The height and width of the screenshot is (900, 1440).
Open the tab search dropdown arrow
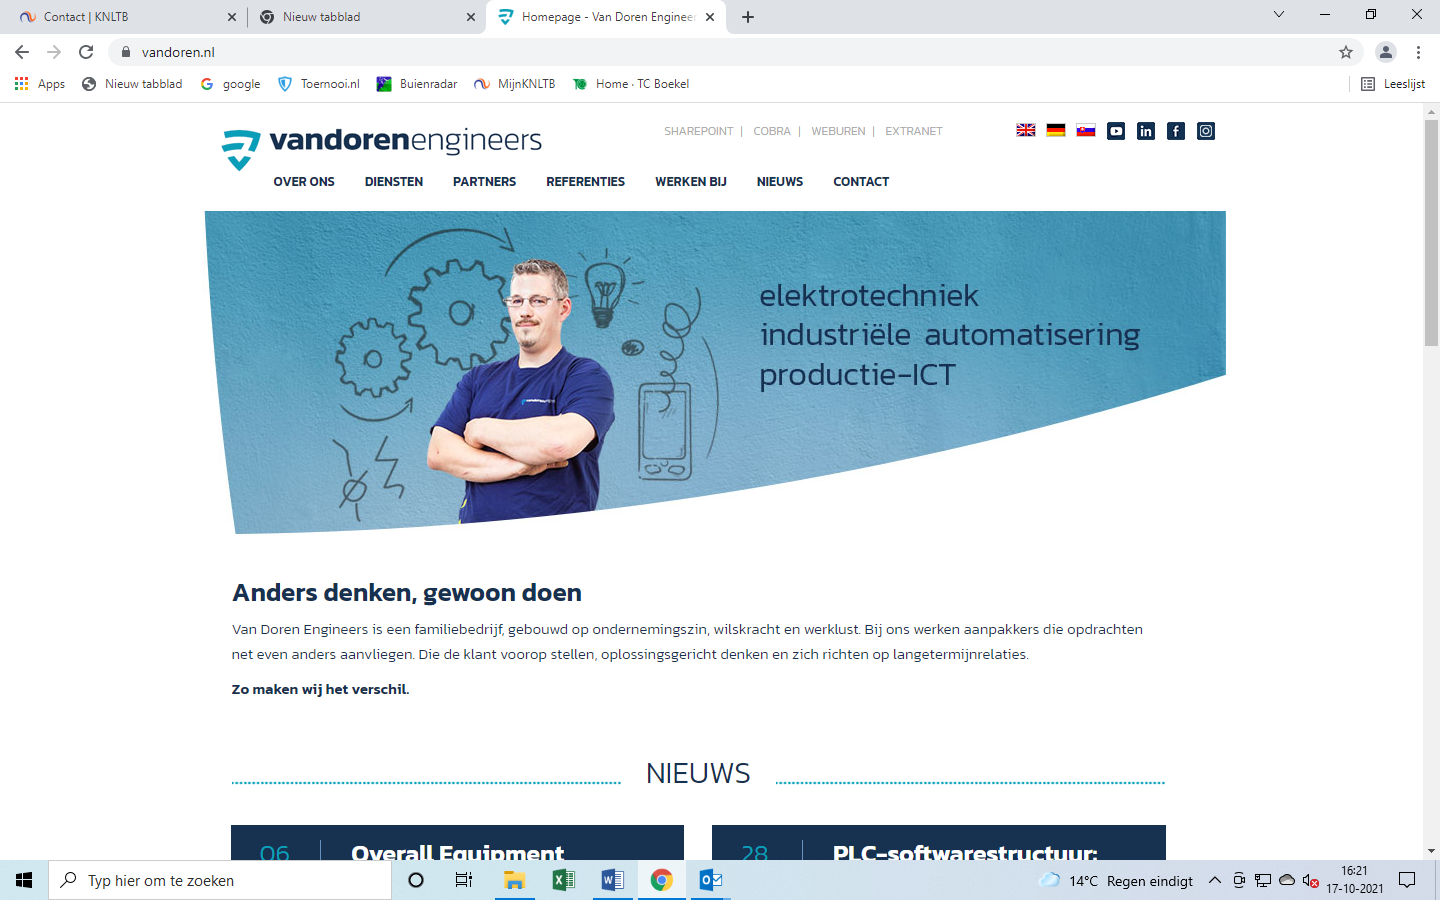1279,14
